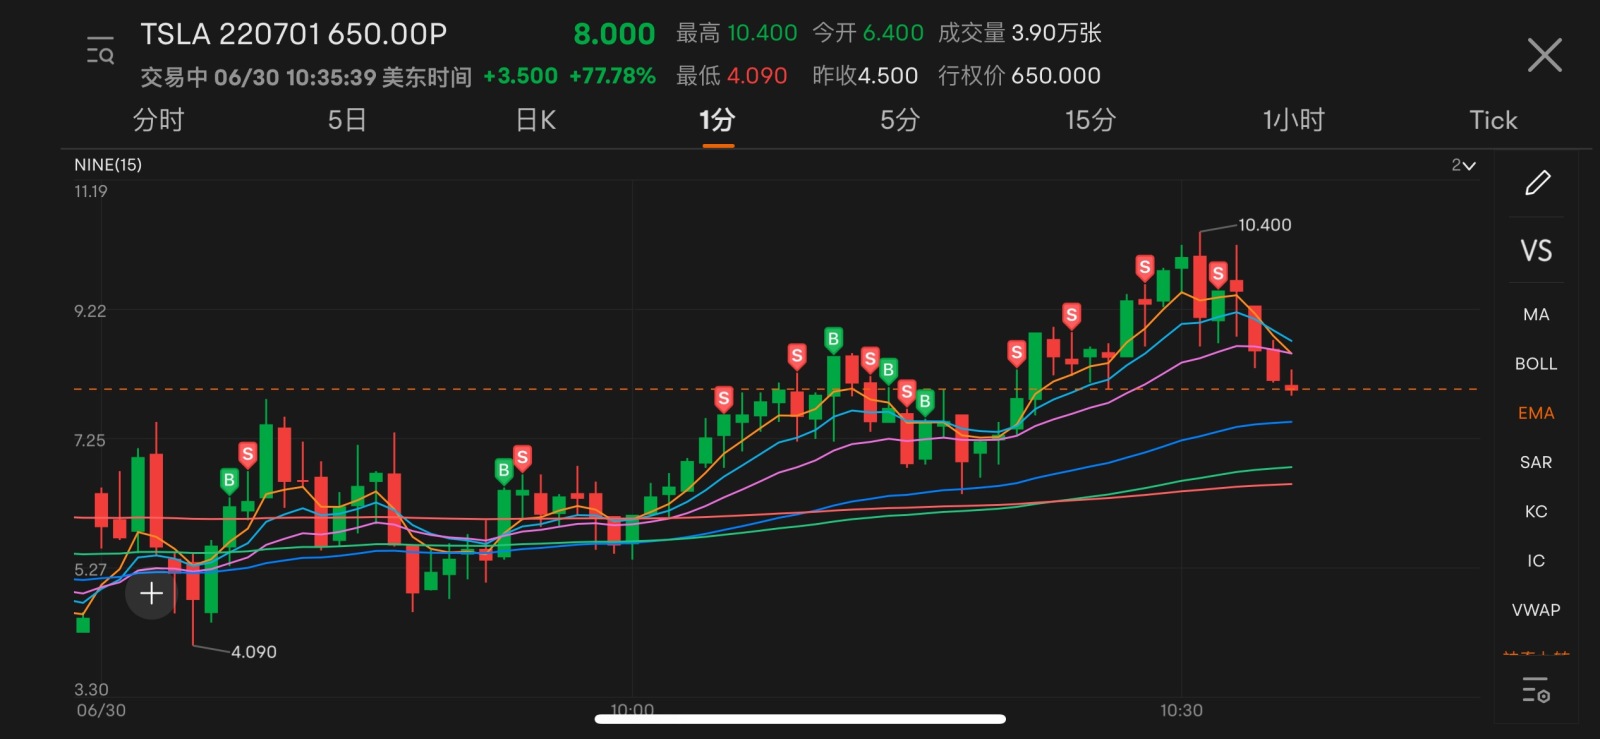Select the 5分 interval tab
This screenshot has height=739, width=1600.
[899, 120]
